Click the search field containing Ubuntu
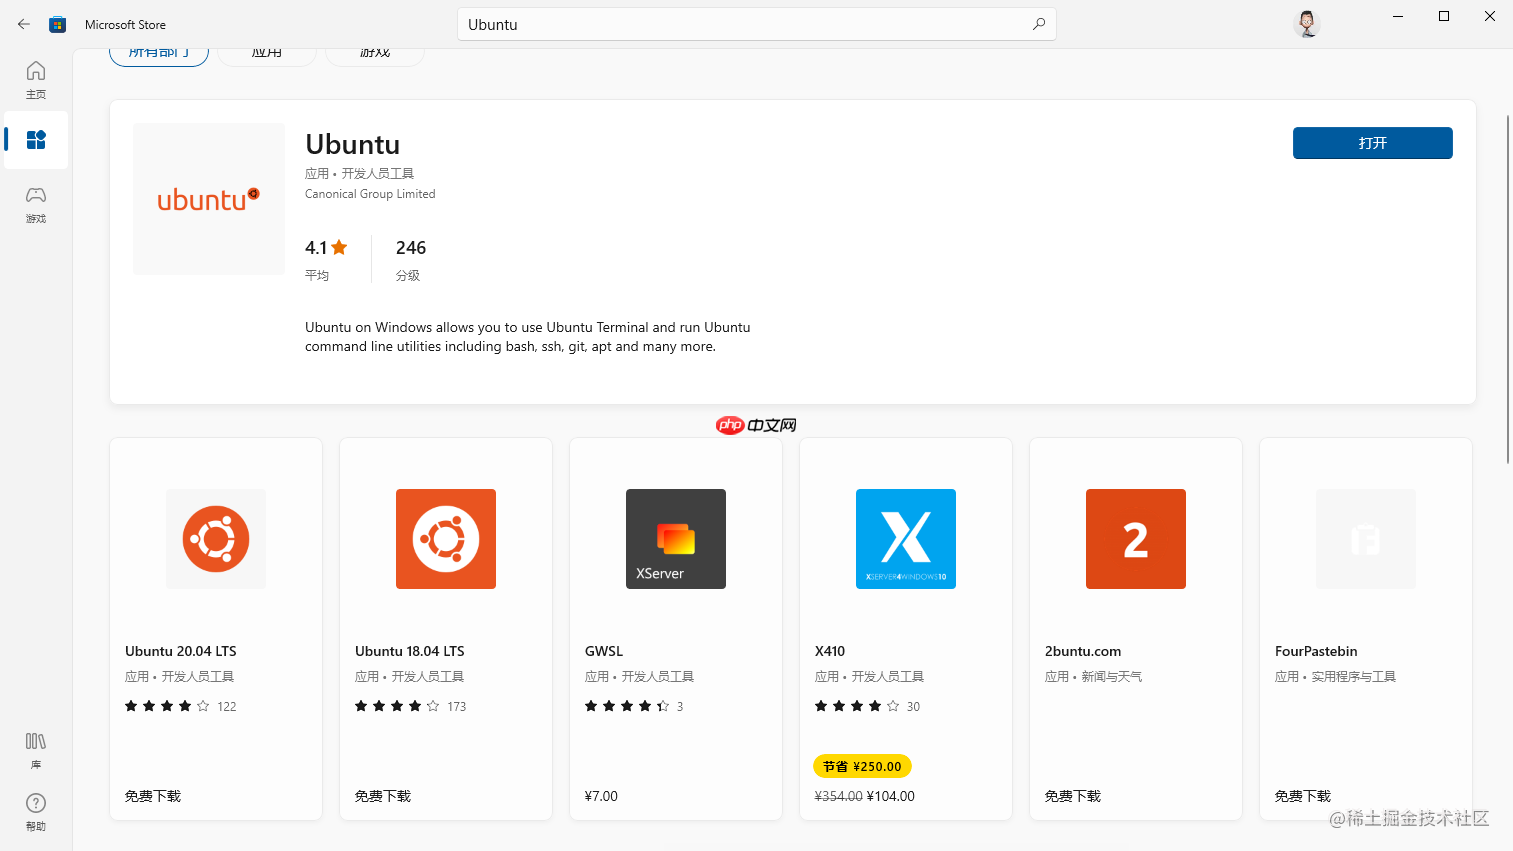The height and width of the screenshot is (851, 1513). [757, 24]
